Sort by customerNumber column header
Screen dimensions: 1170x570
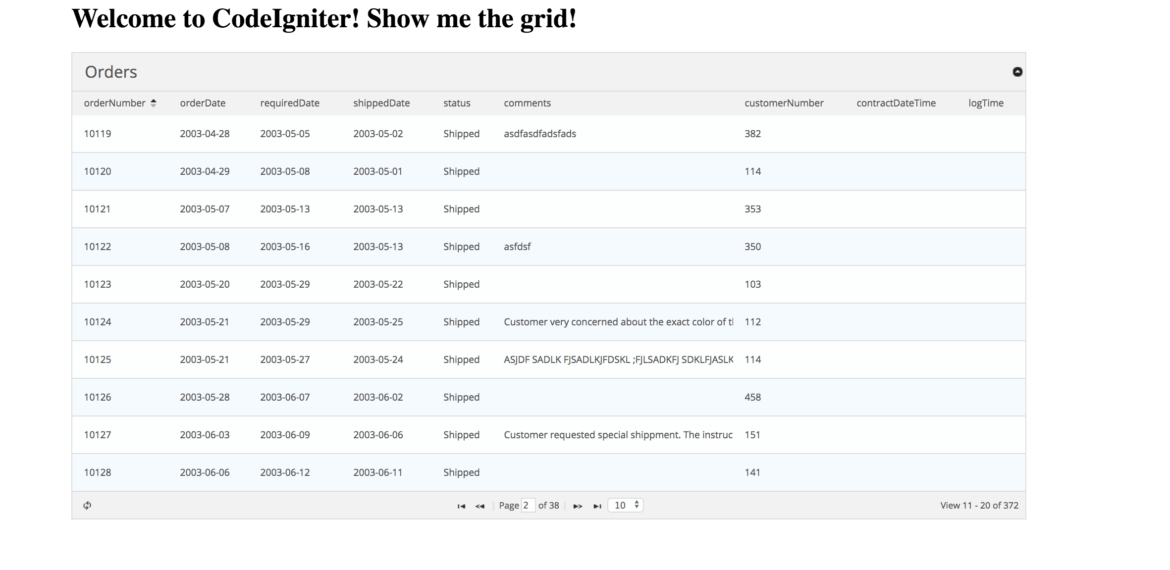pyautogui.click(x=783, y=103)
